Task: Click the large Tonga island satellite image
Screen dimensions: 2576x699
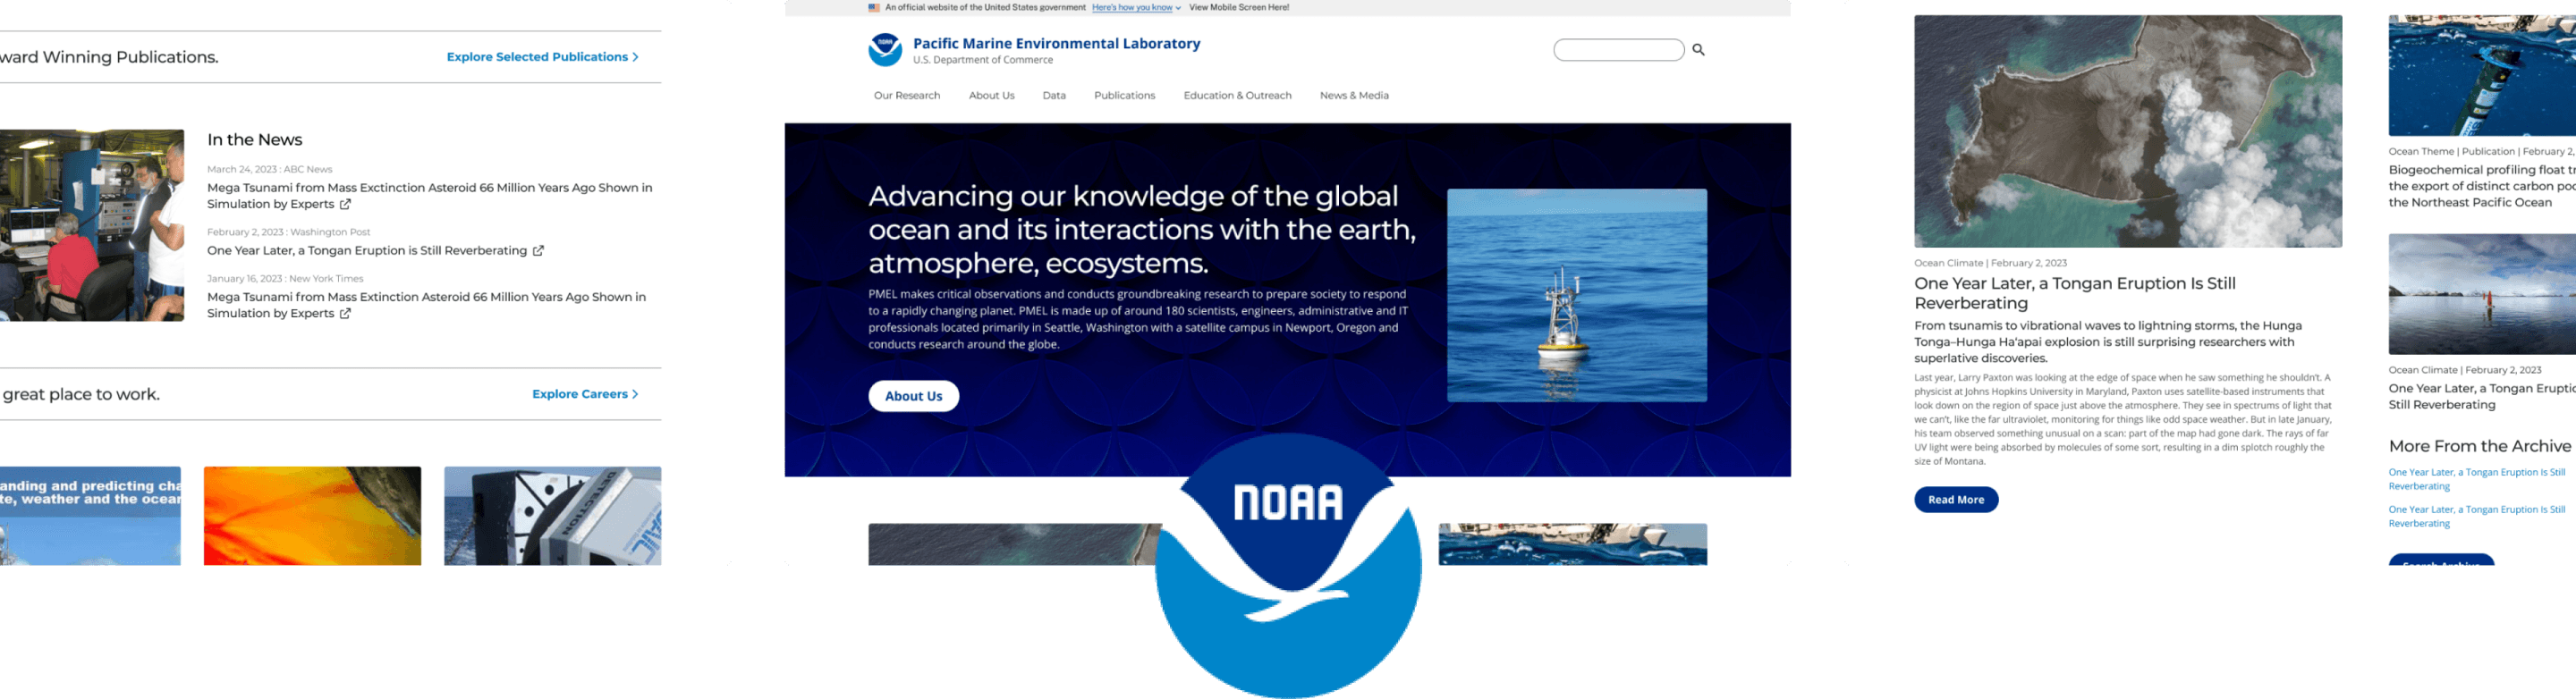Action: (2127, 131)
